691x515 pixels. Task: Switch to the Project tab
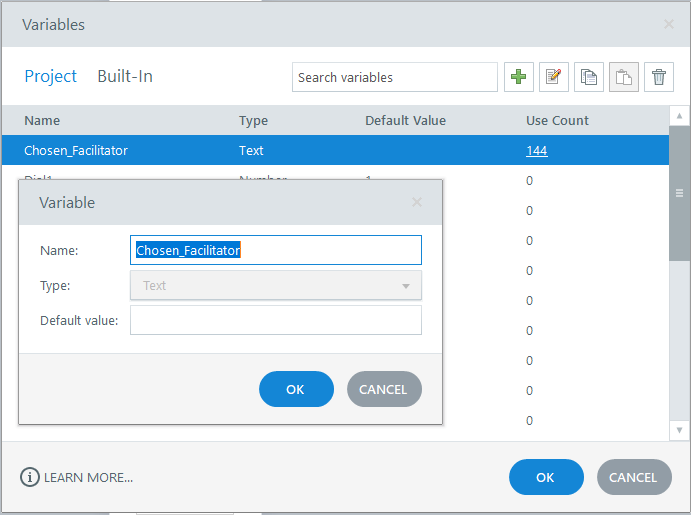[51, 76]
